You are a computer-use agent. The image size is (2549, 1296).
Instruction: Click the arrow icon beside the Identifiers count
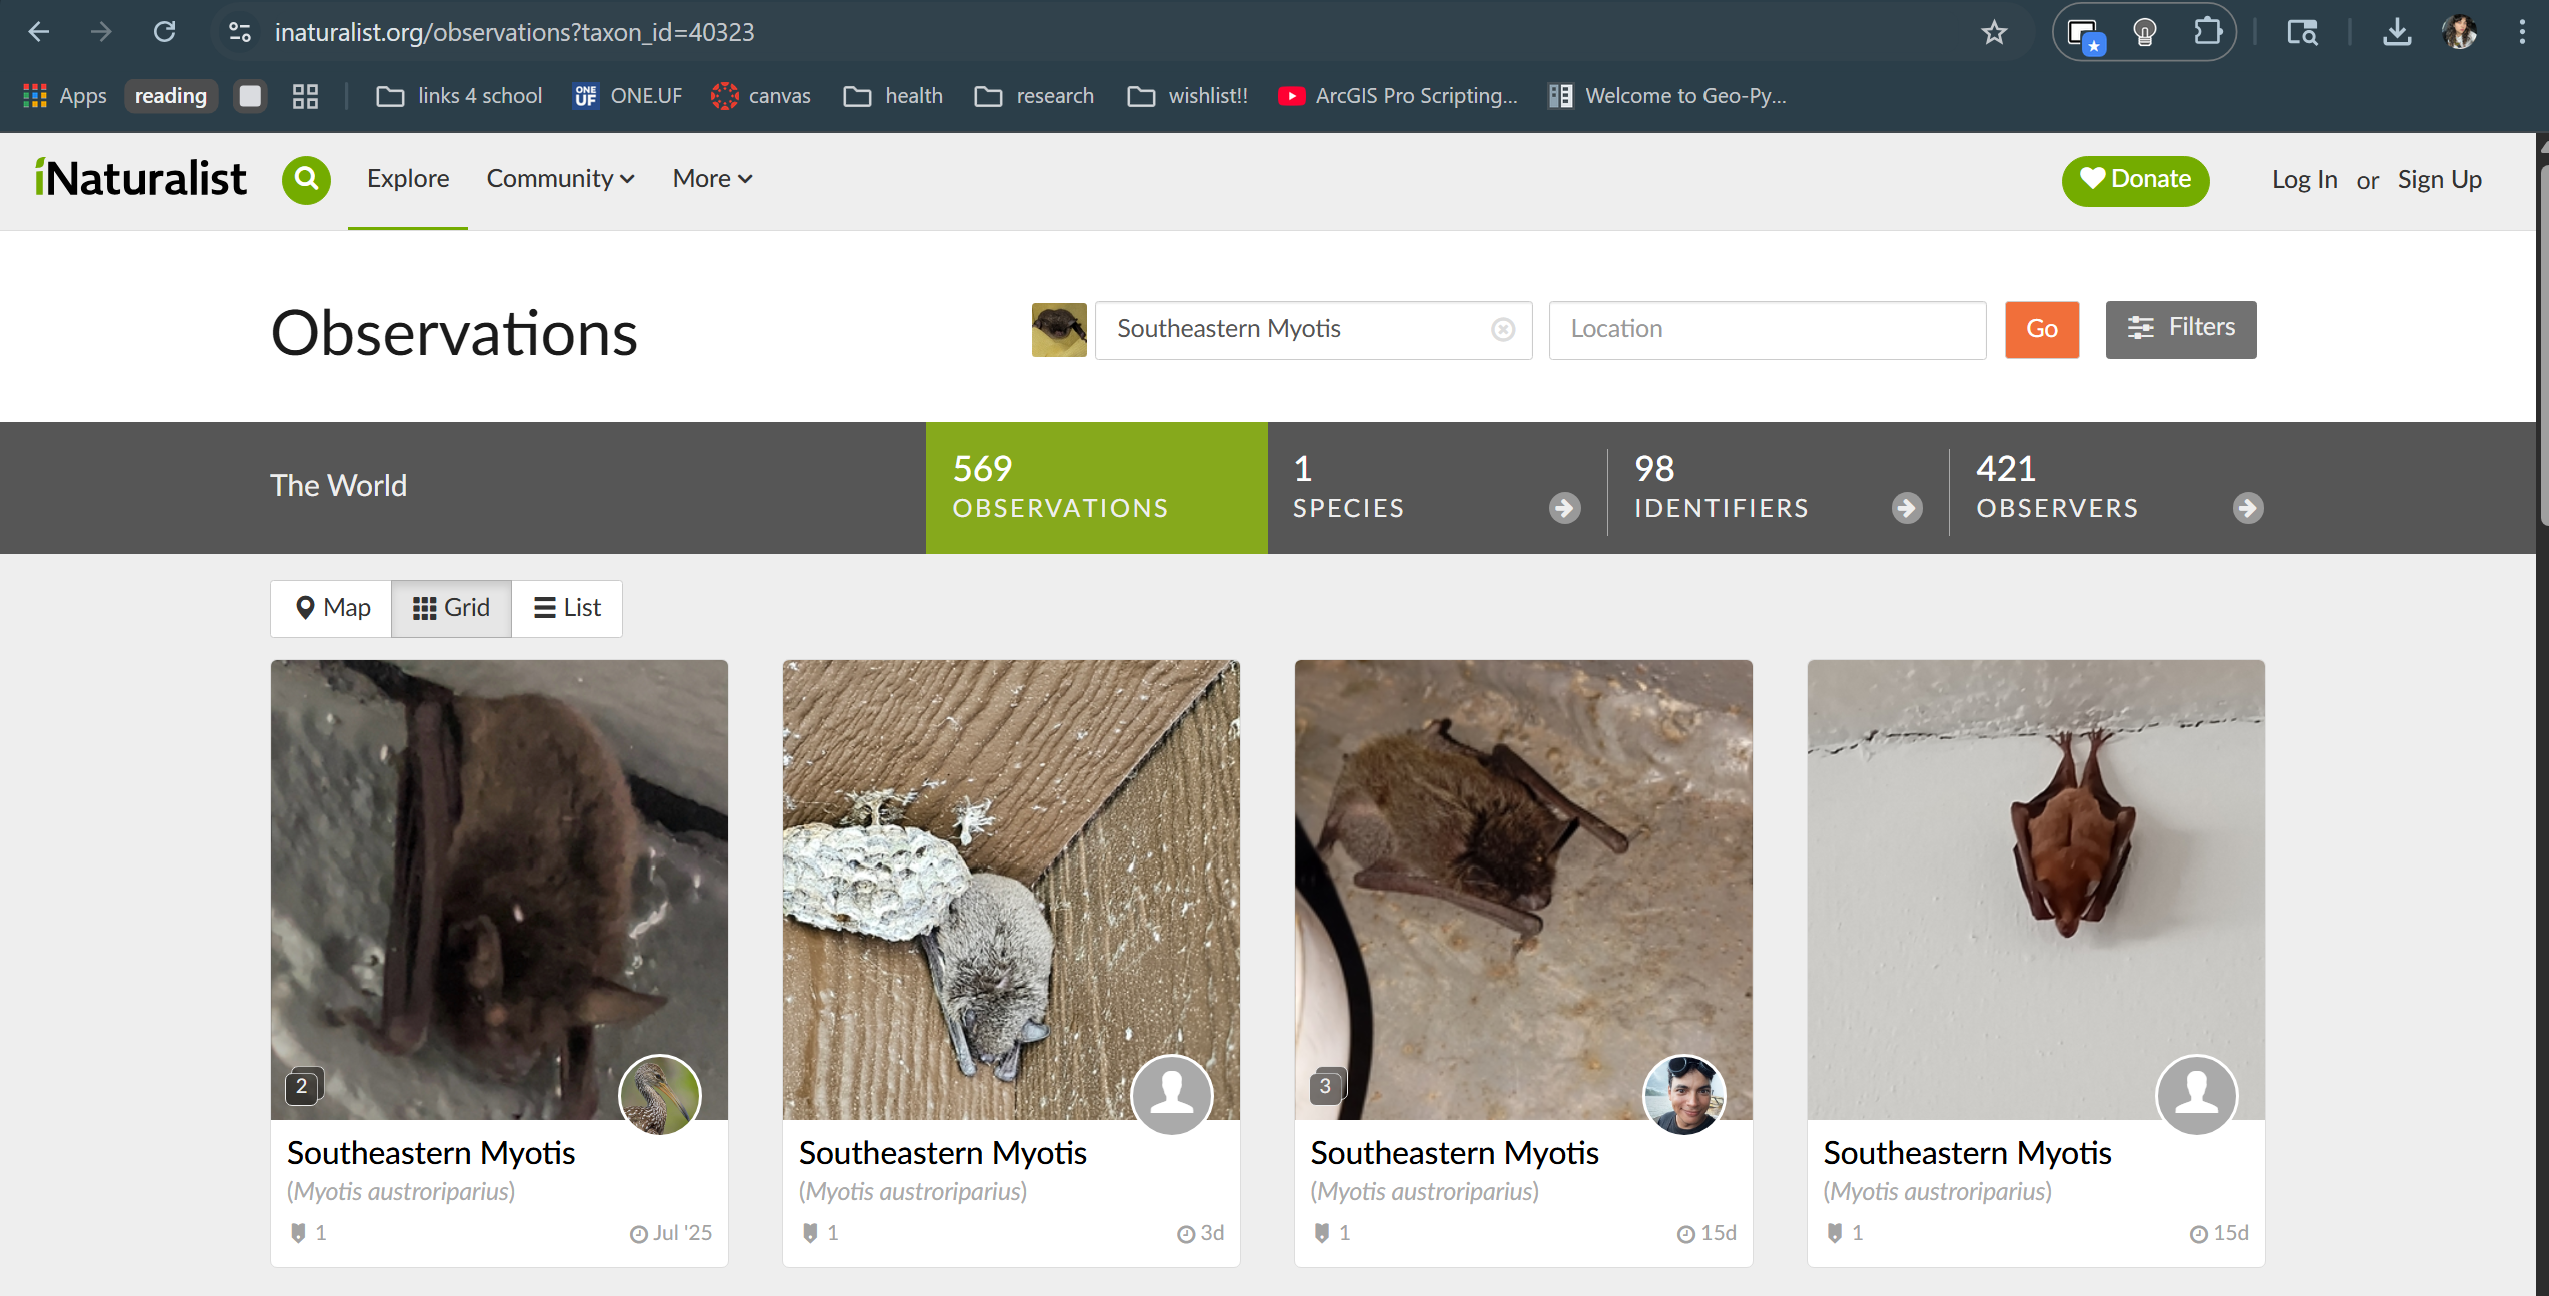point(1905,508)
